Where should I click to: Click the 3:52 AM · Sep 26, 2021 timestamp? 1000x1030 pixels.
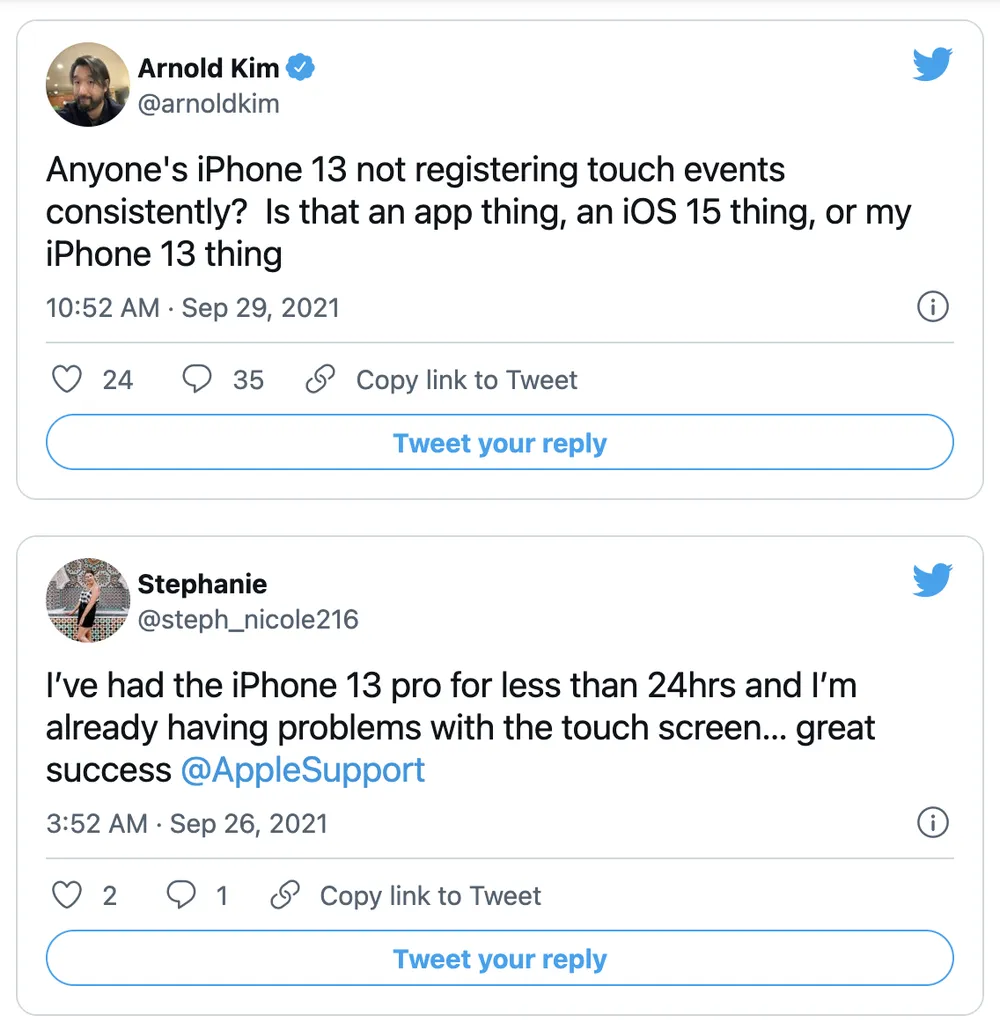click(187, 824)
